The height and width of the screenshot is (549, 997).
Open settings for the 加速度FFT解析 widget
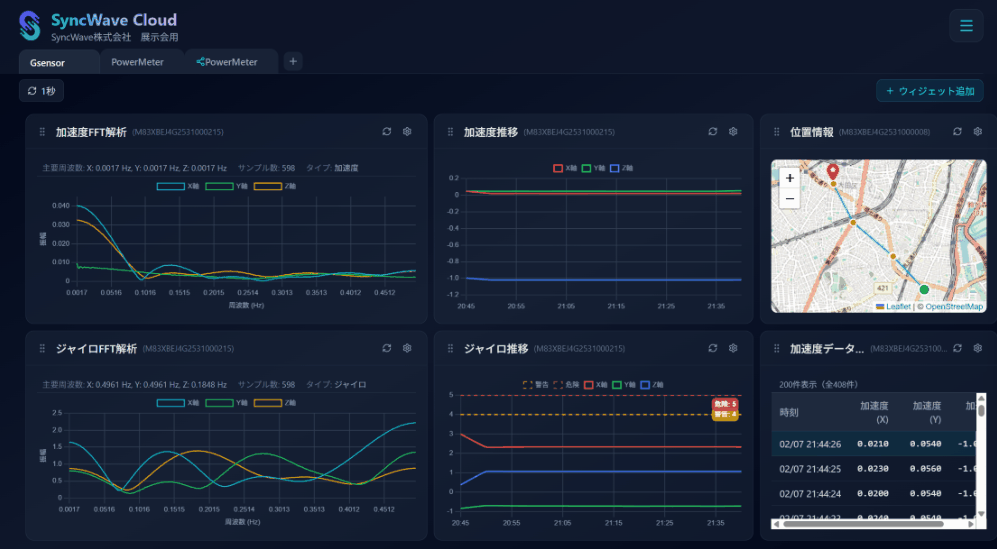click(407, 132)
